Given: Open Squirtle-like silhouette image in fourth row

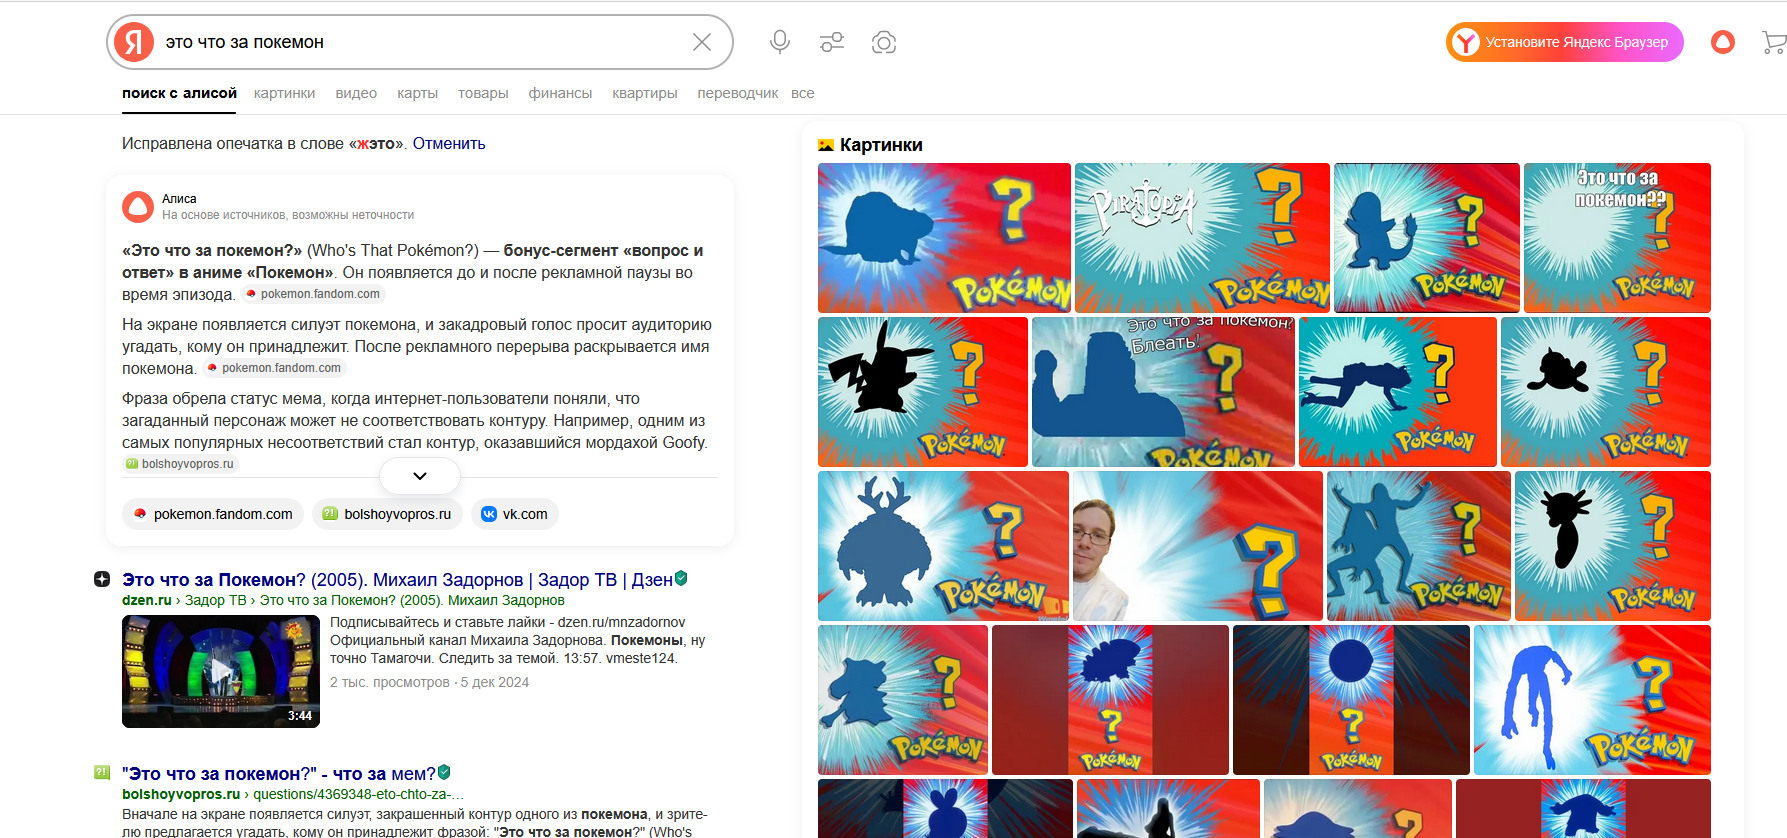Looking at the screenshot, I should [903, 700].
